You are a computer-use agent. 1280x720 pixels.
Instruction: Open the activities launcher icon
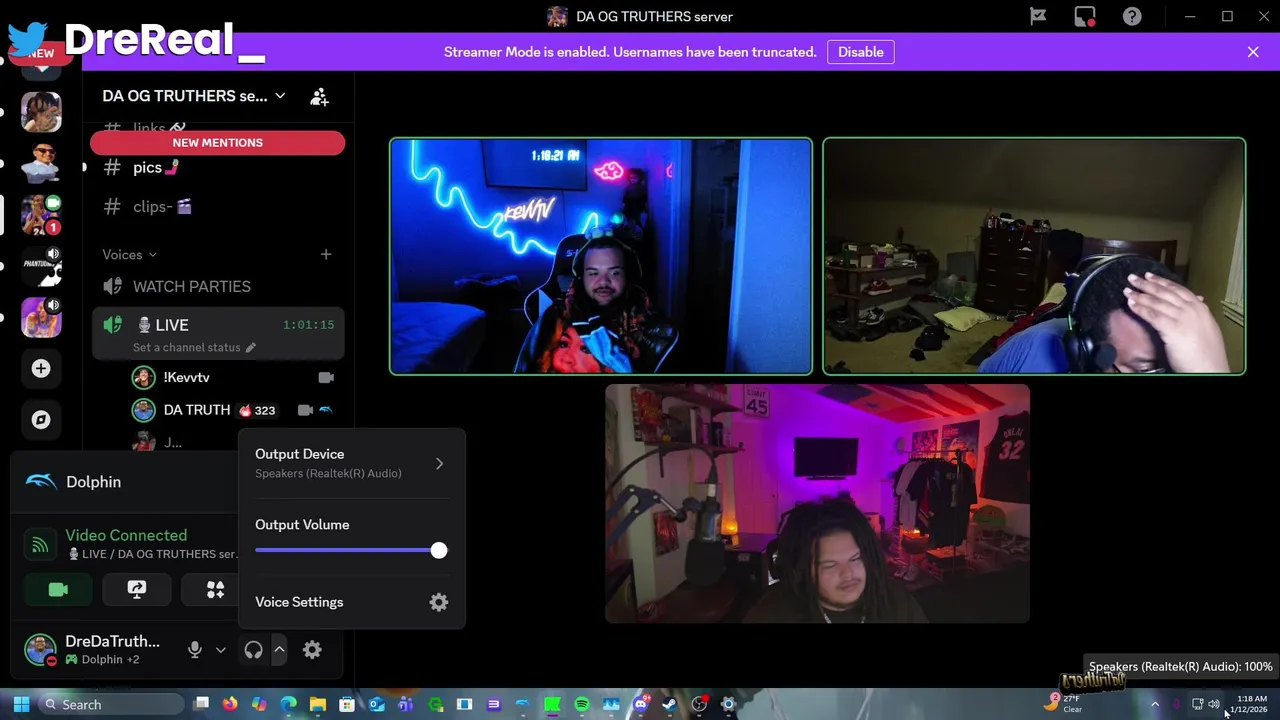(x=215, y=590)
